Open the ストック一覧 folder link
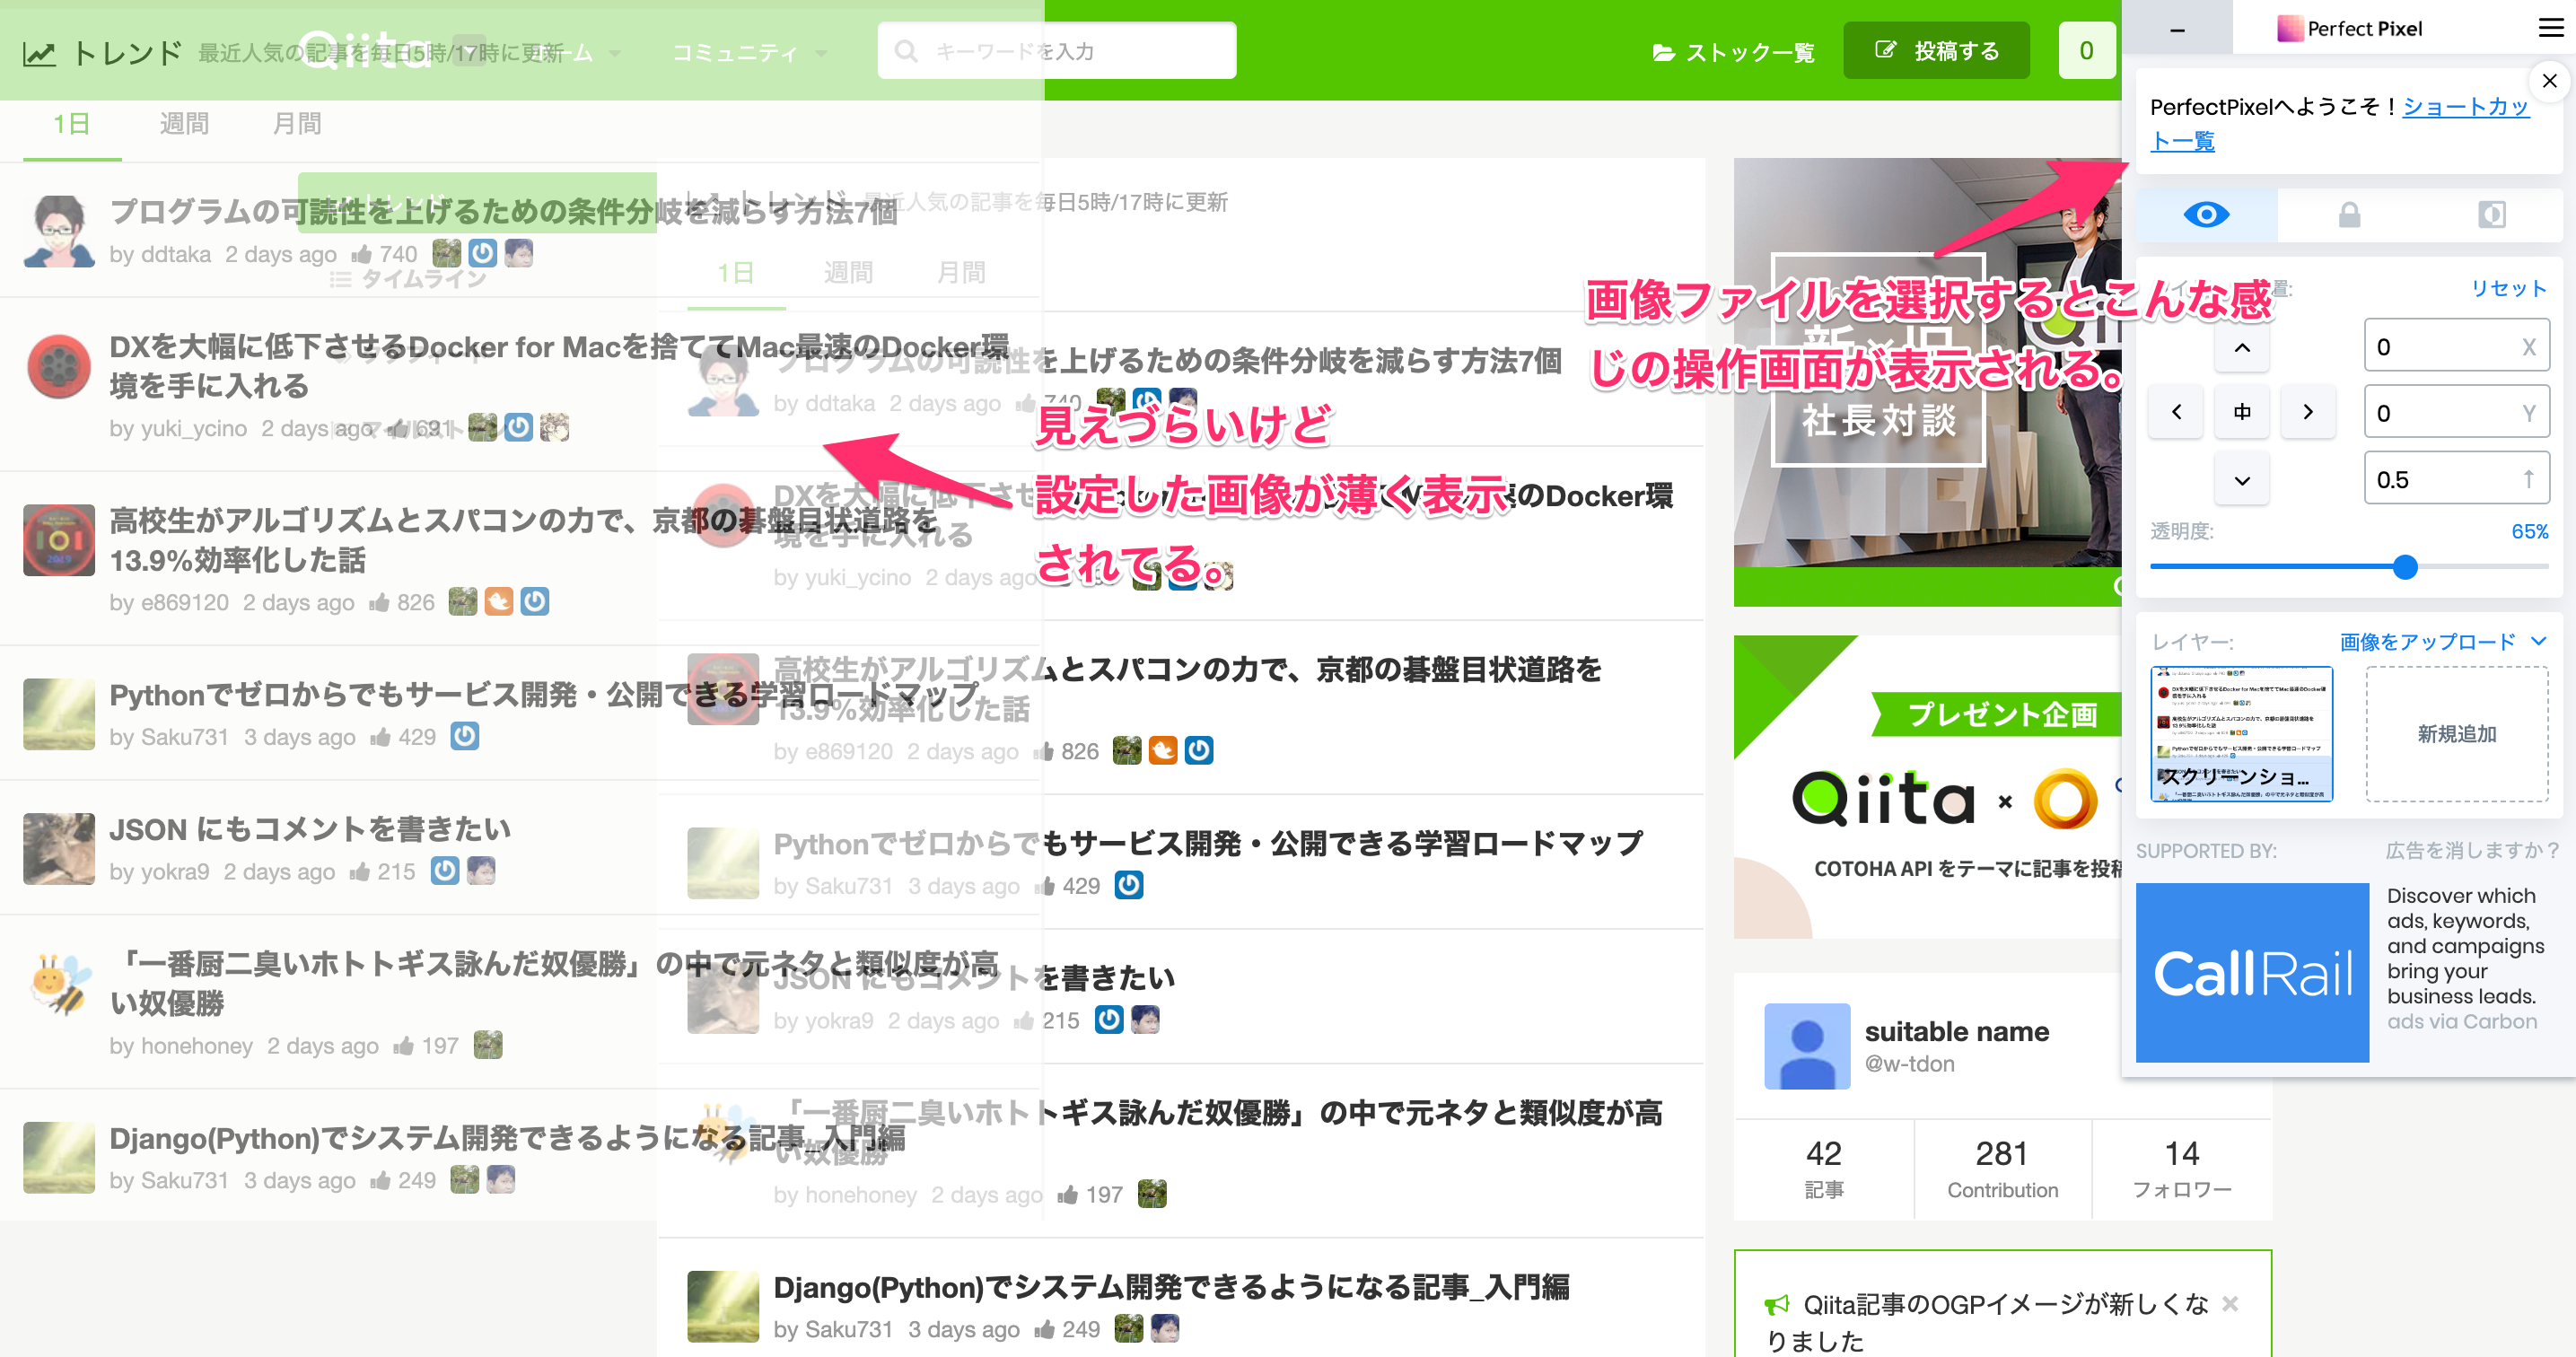The width and height of the screenshot is (2576, 1357). tap(1732, 52)
